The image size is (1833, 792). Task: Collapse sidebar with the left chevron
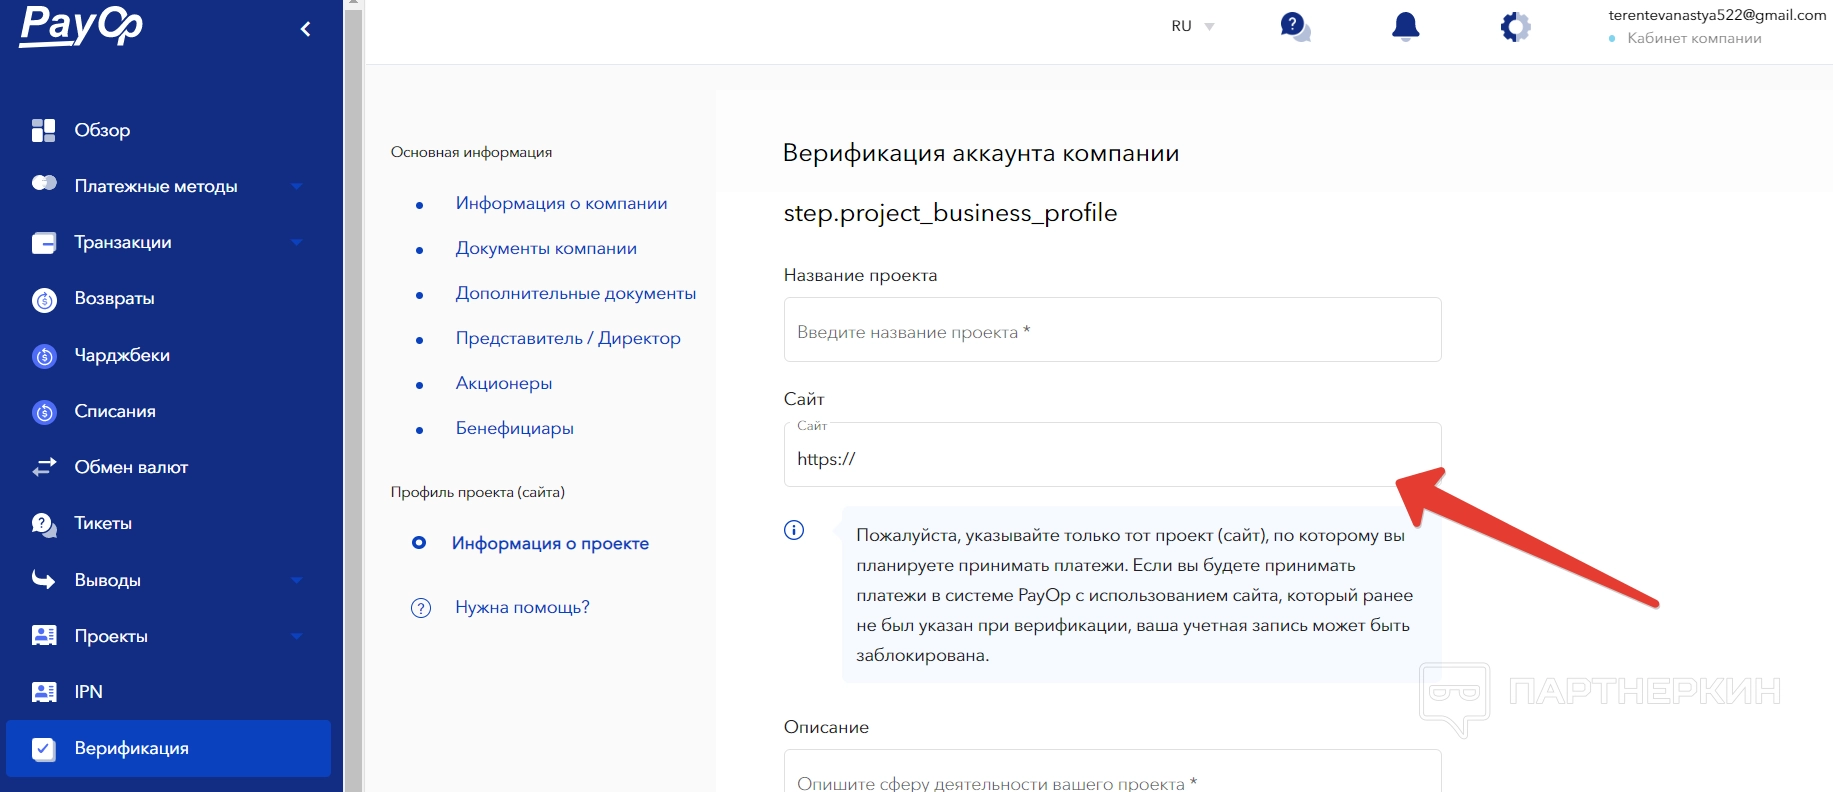point(306,29)
